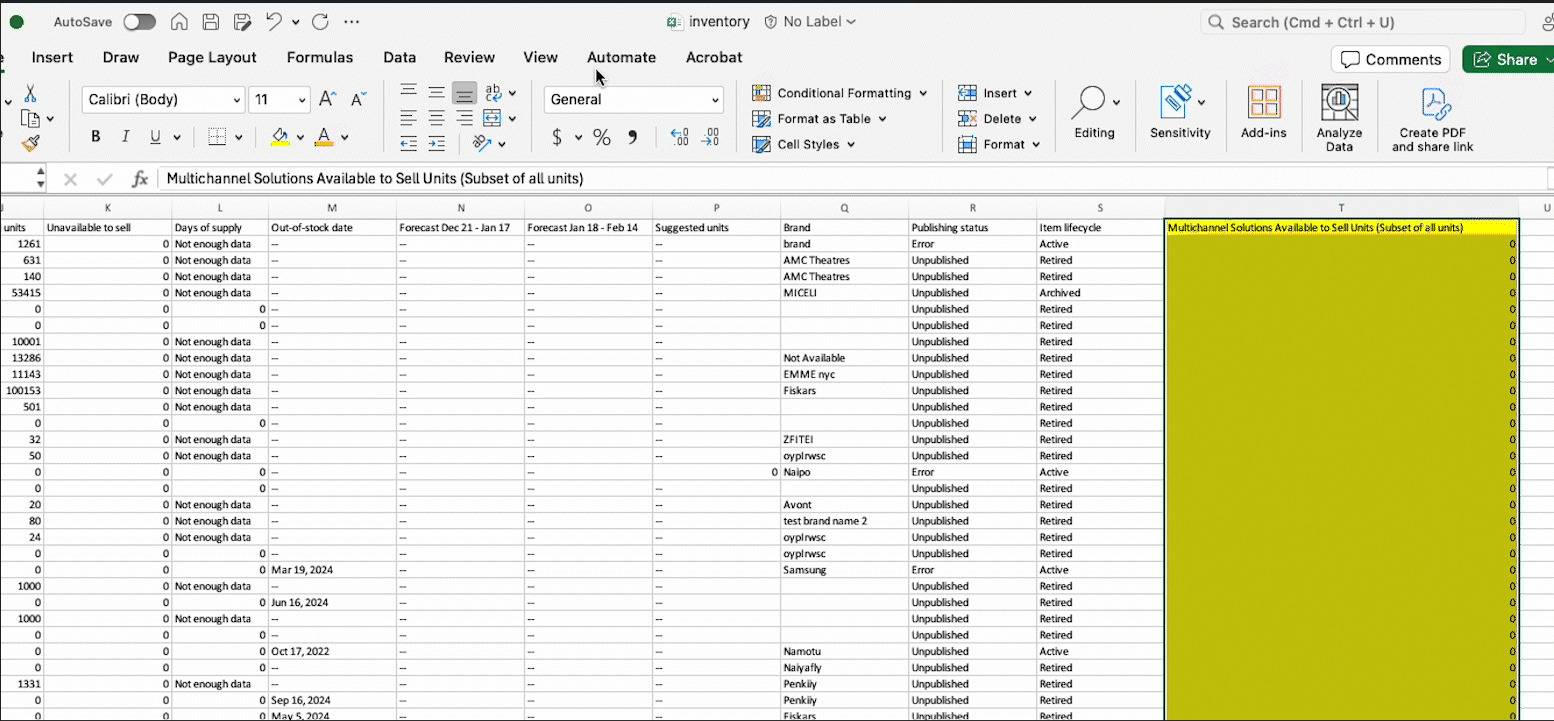Confirm the formula bar entry checkmark
The width and height of the screenshot is (1554, 721).
(105, 179)
